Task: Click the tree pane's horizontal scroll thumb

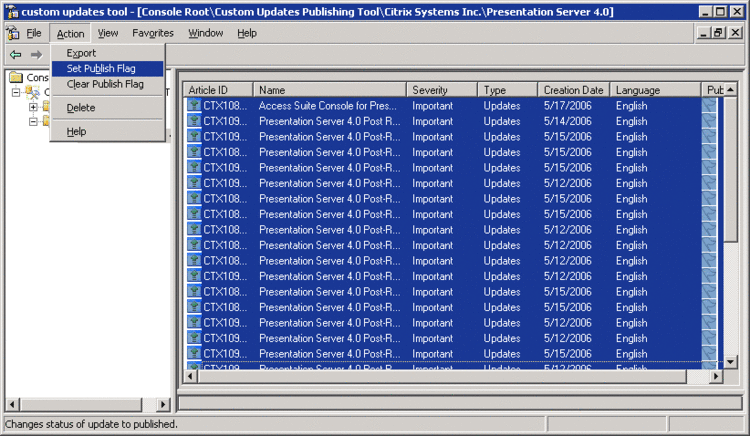Action: [81, 404]
